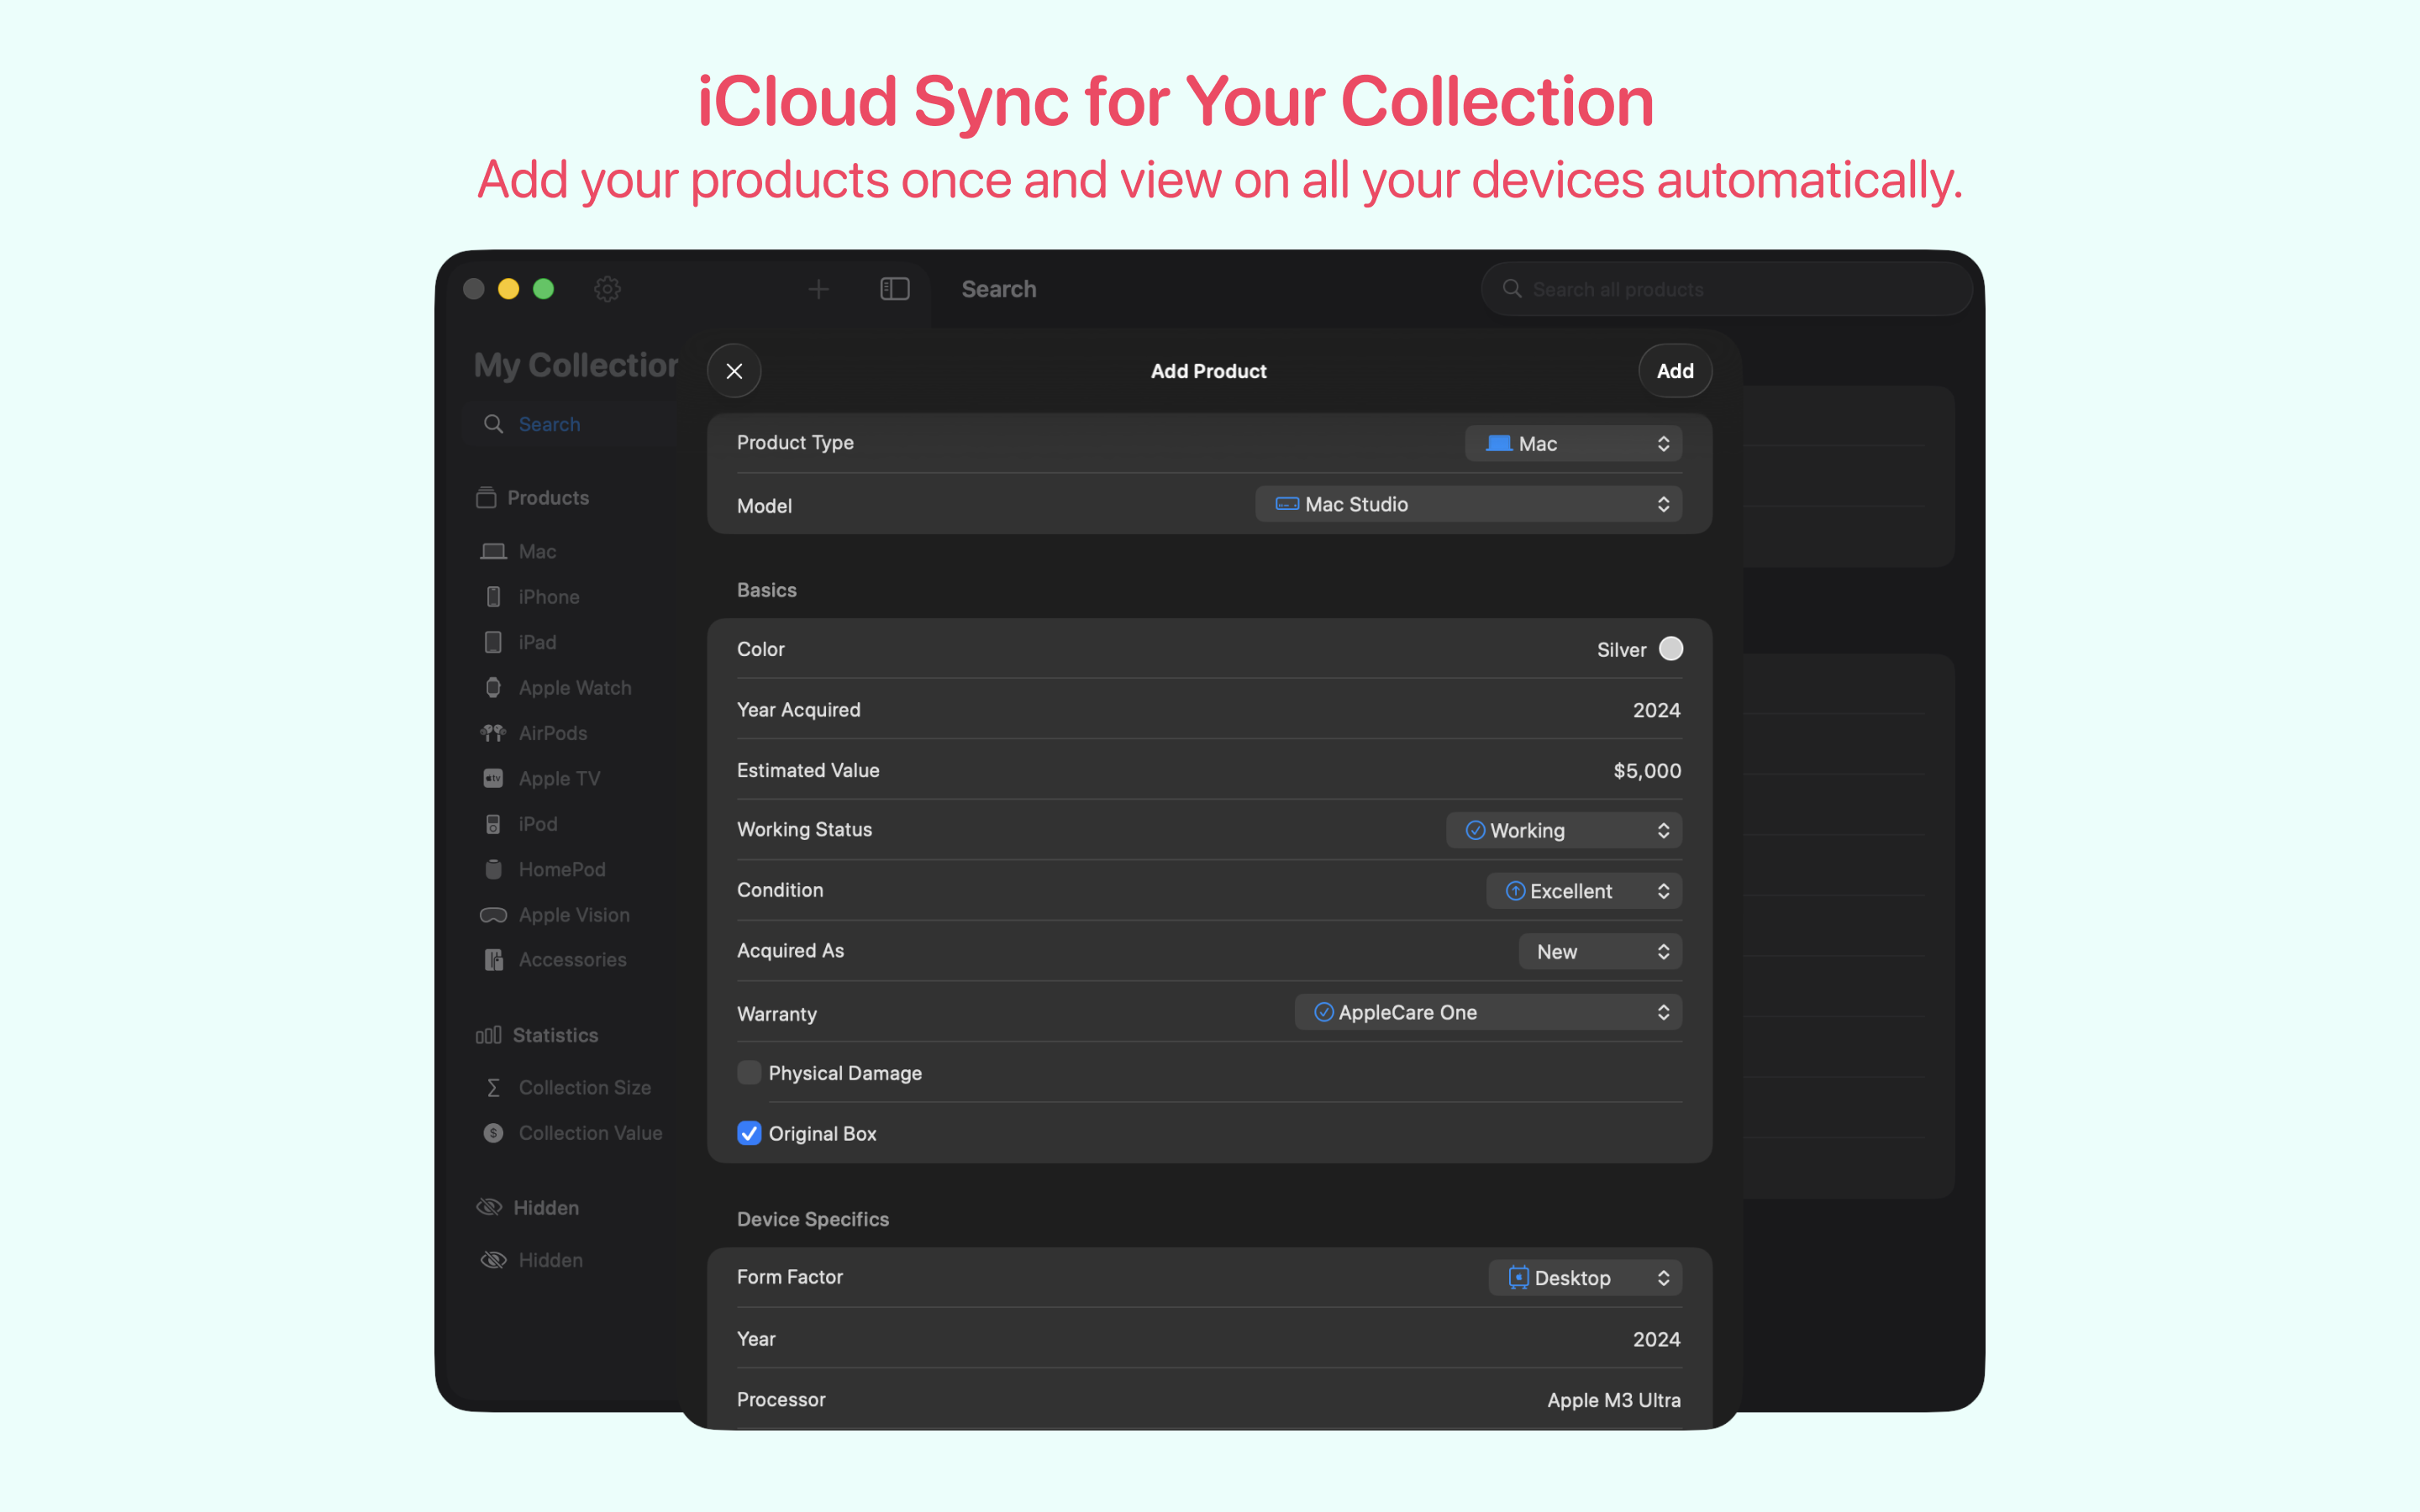Close the Add Product dialog
The height and width of the screenshot is (1512, 2420).
(x=734, y=371)
